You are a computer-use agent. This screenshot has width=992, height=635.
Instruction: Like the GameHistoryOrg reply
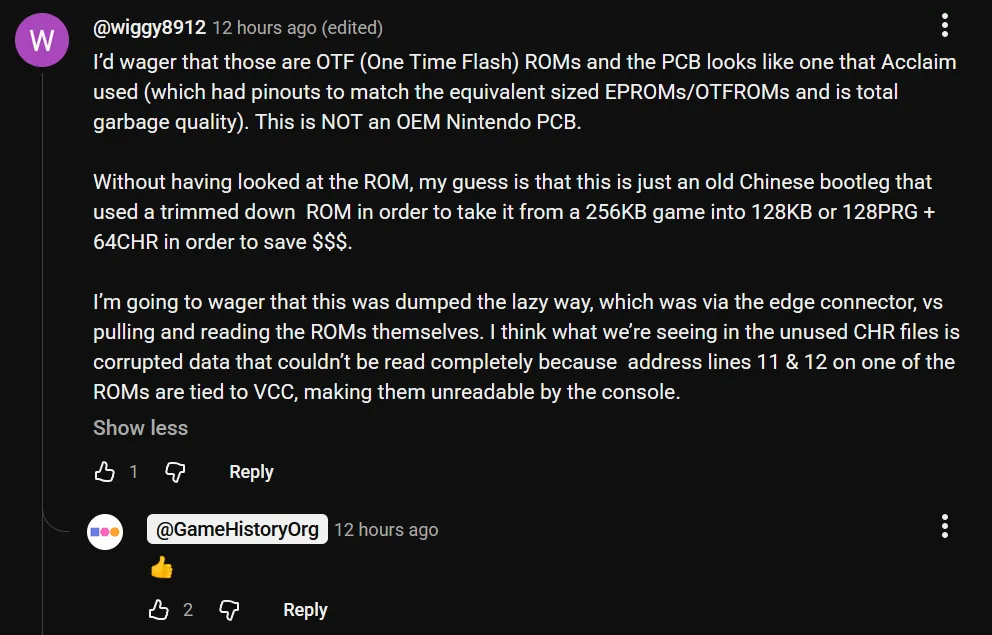click(159, 610)
